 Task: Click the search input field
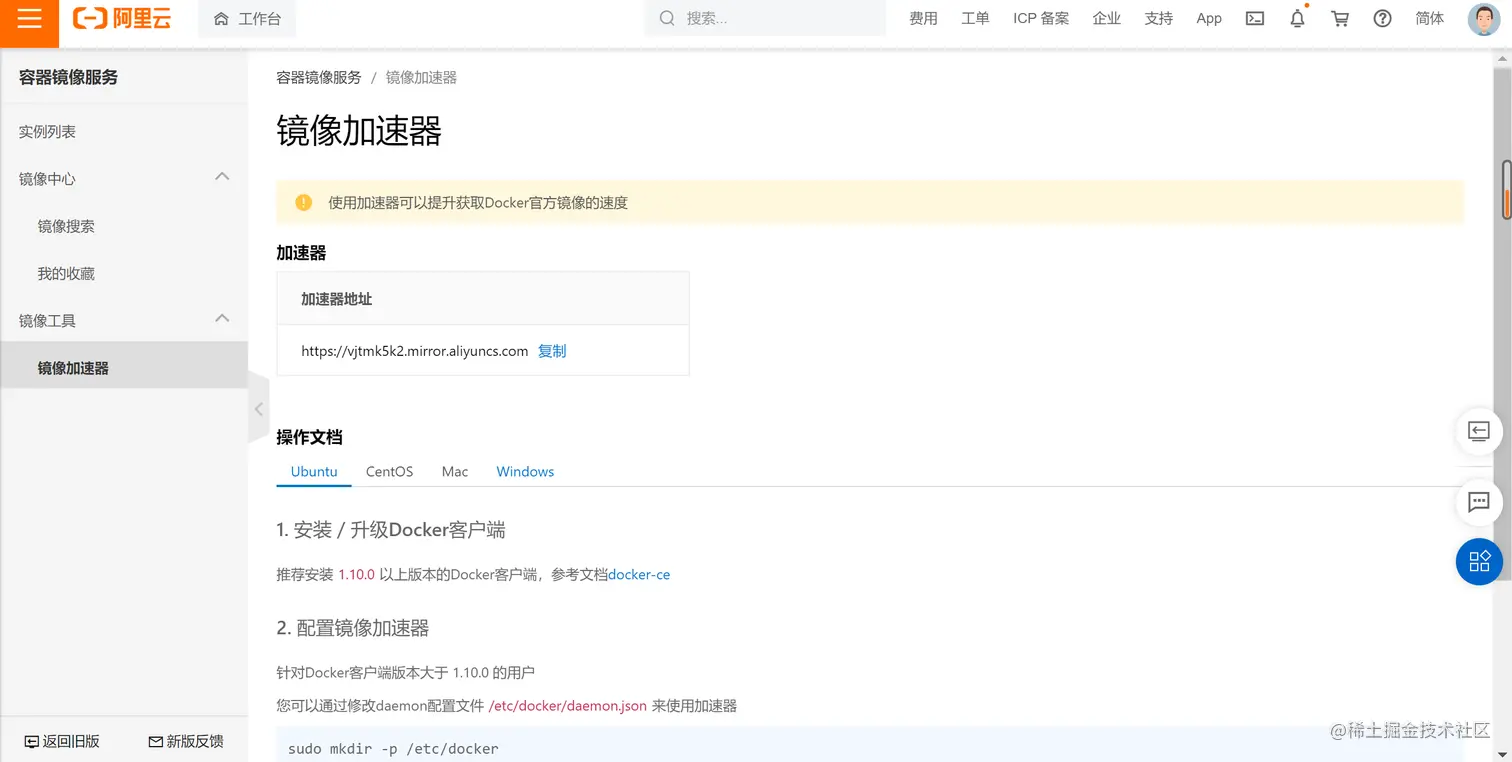click(764, 18)
